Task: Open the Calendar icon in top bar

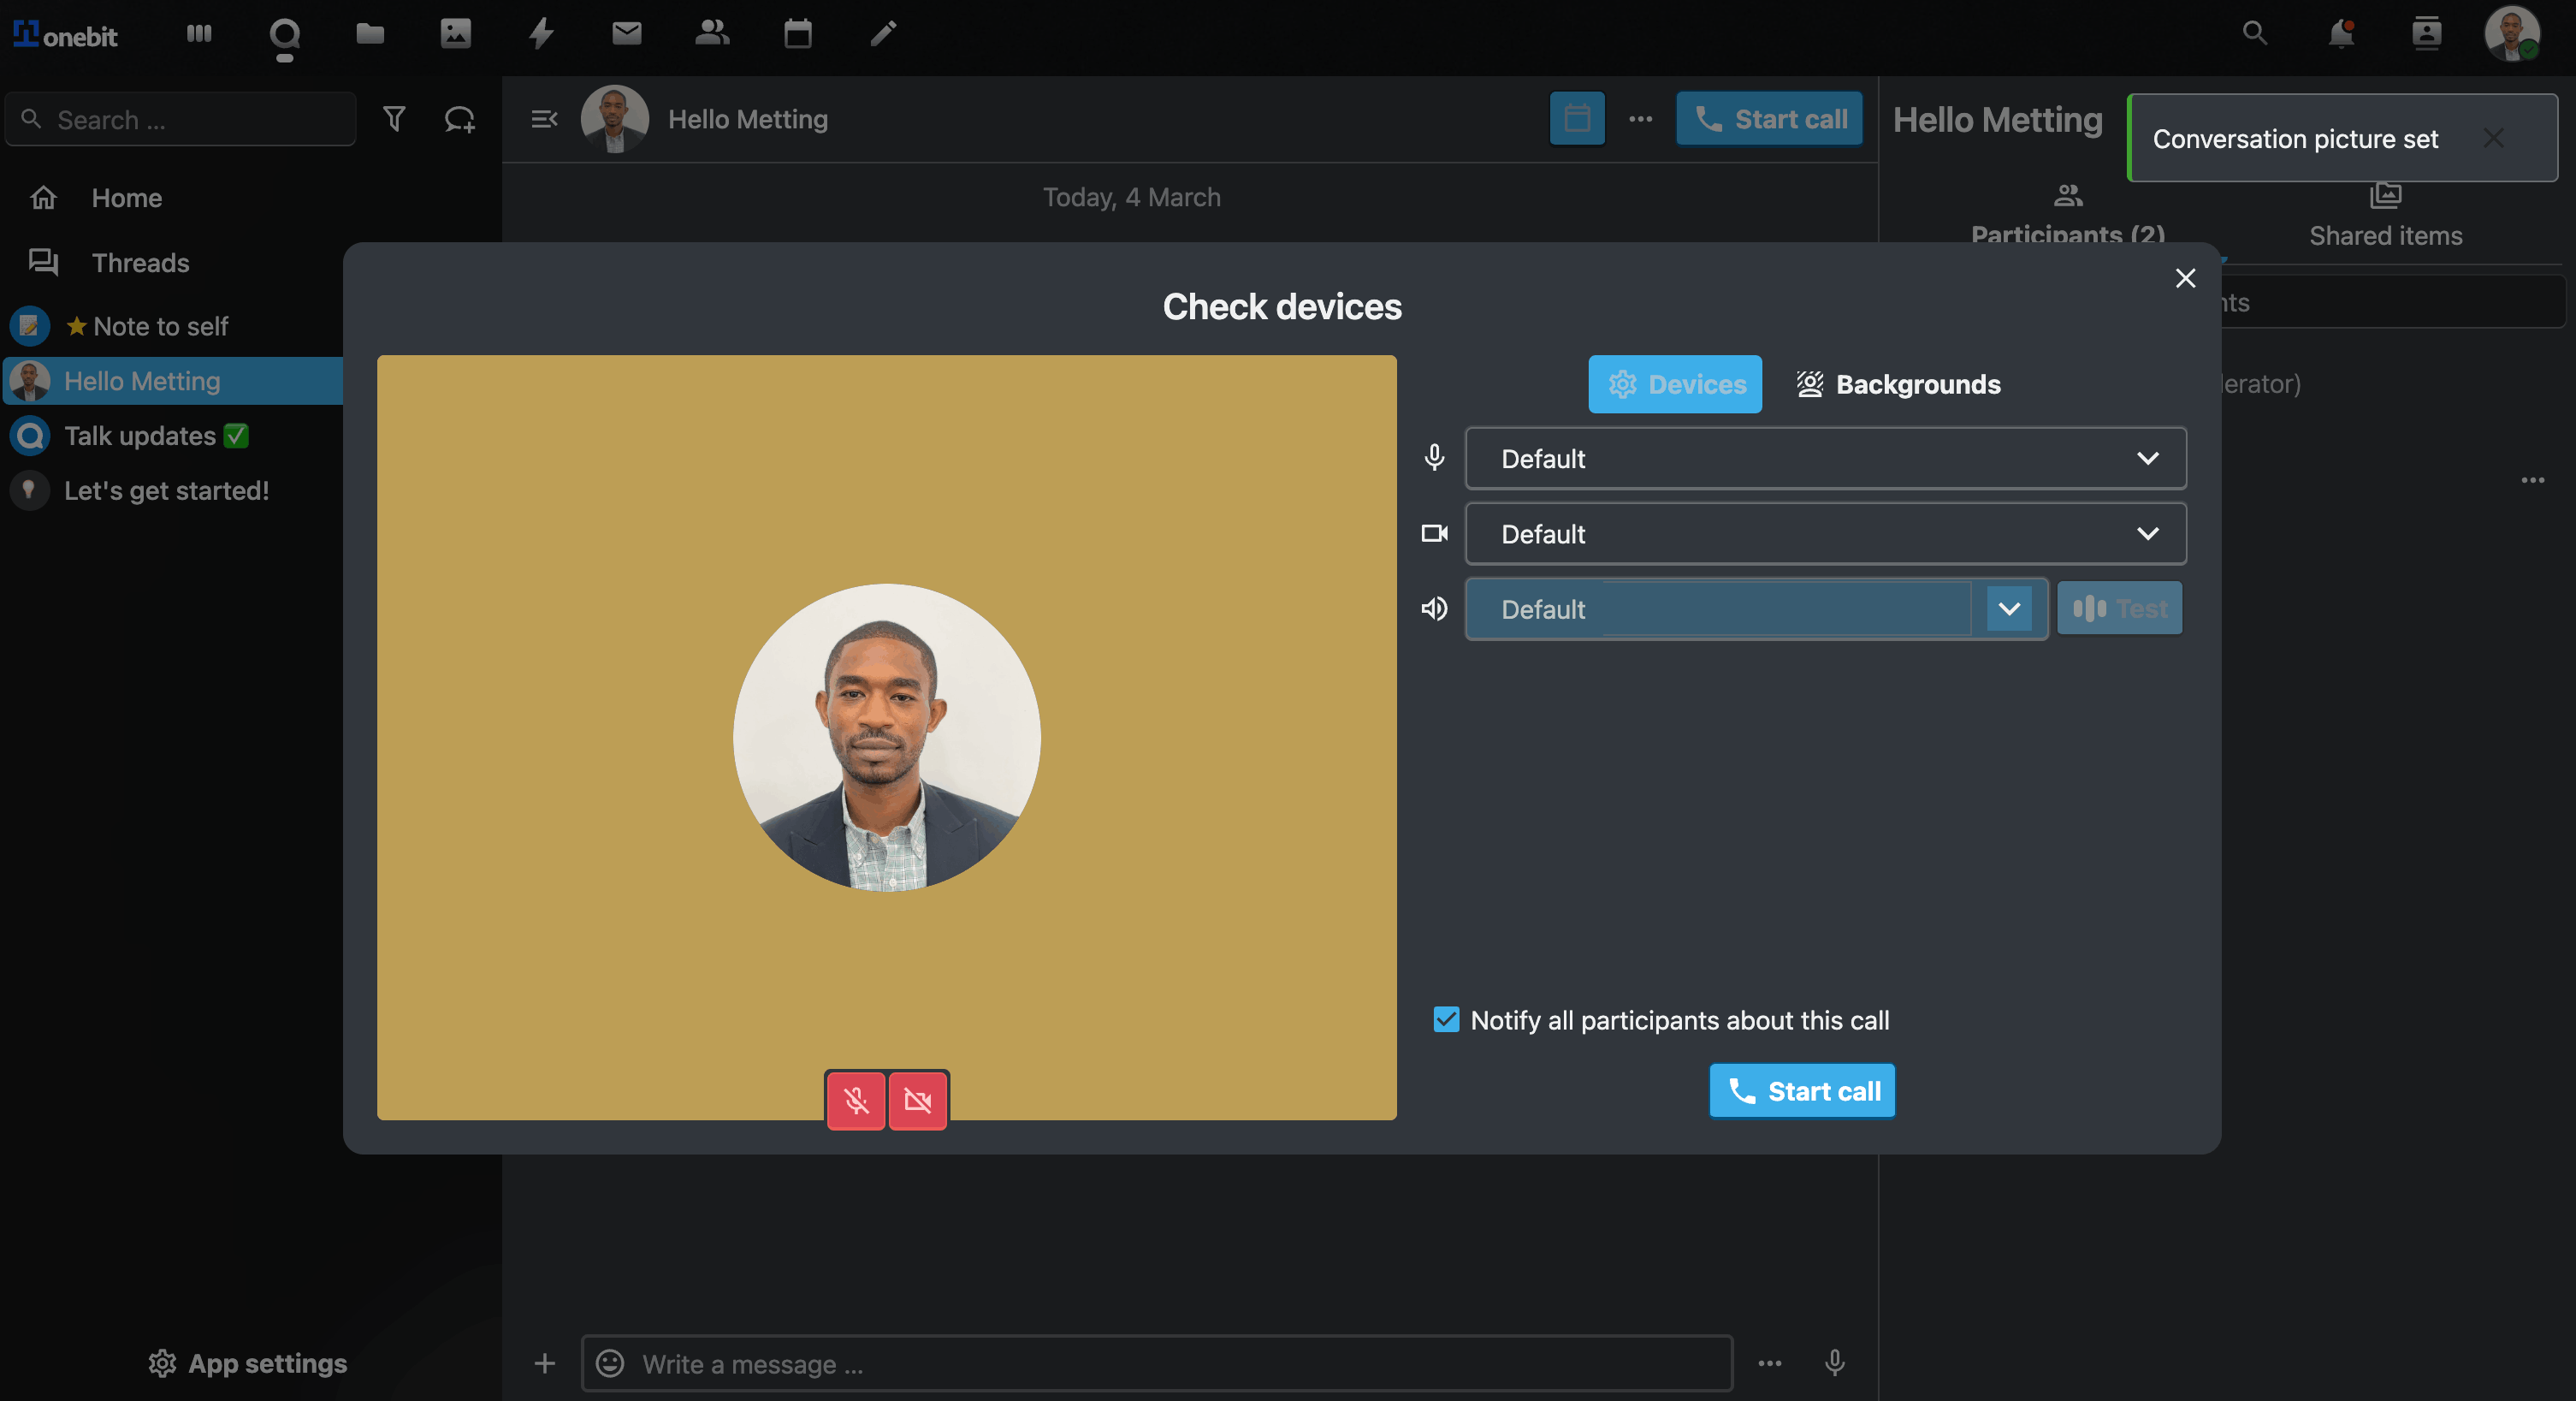Action: [x=797, y=34]
